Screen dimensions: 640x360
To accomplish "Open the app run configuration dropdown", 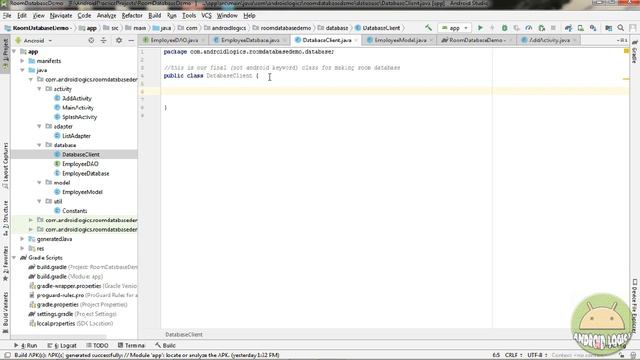I will 455,28.
